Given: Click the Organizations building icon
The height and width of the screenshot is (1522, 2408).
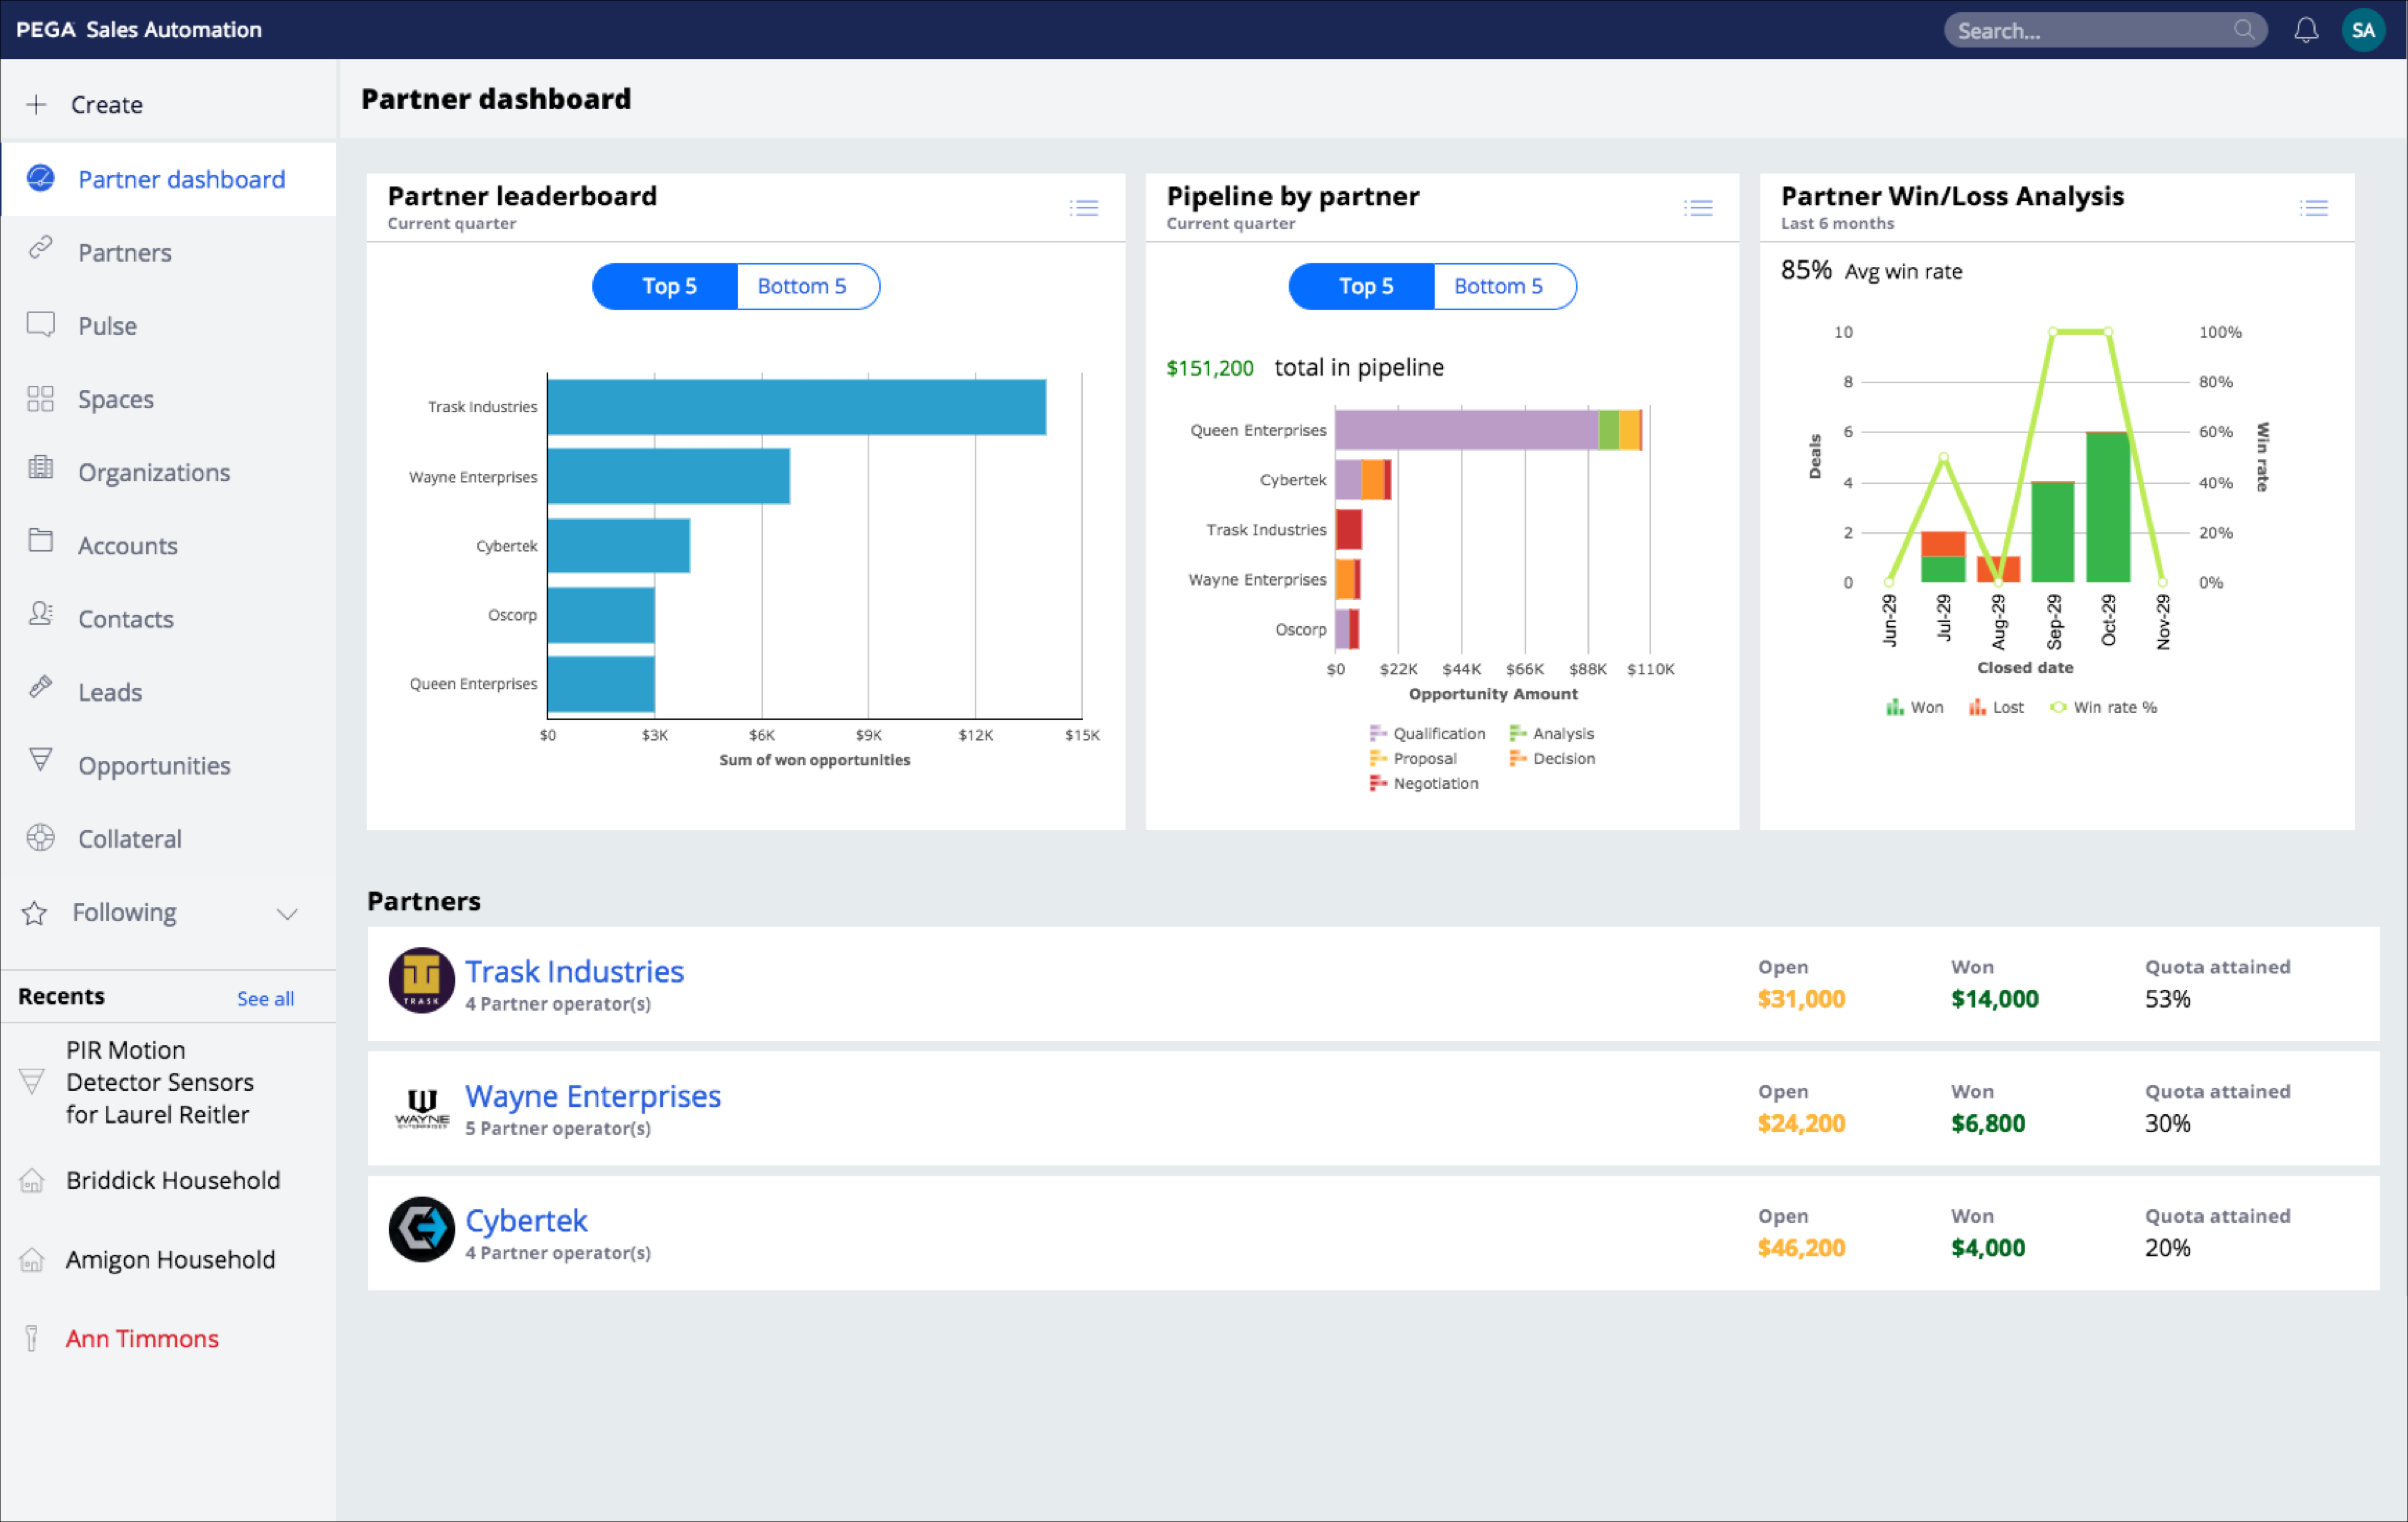Looking at the screenshot, I should coord(40,471).
